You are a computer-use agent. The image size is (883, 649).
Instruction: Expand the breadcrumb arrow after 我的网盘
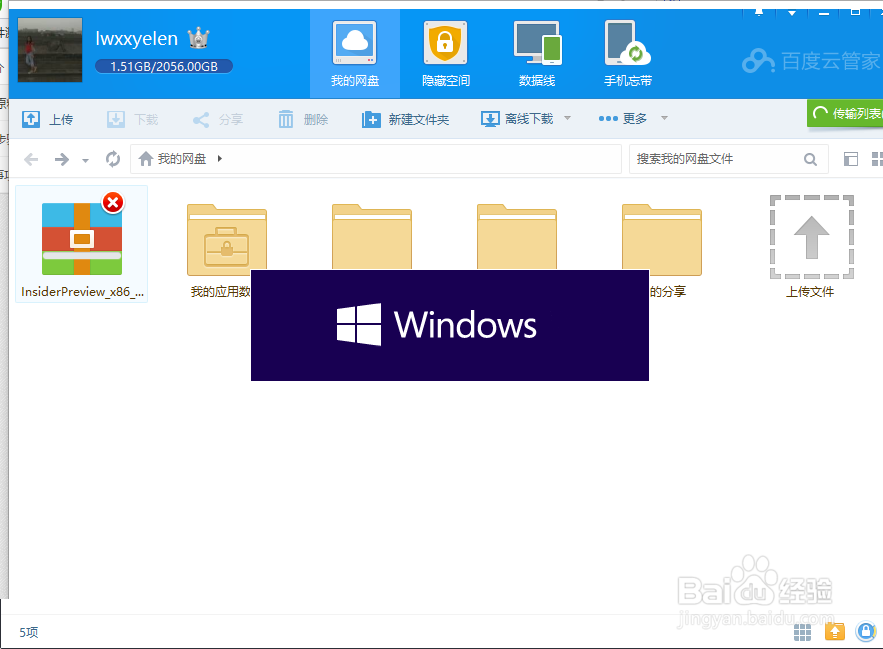coord(220,159)
